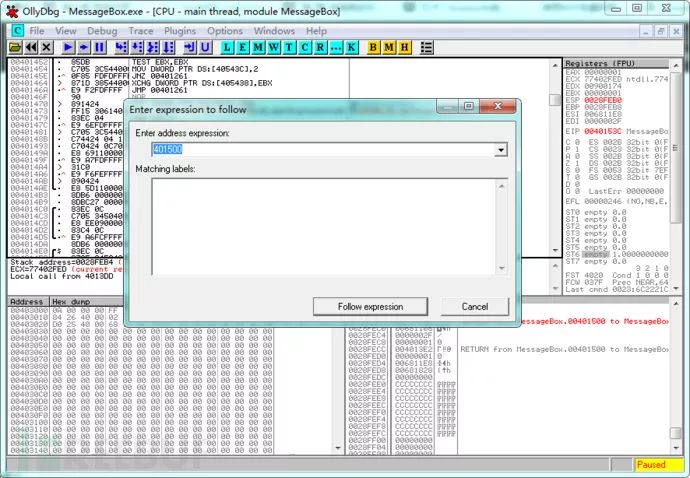
Task: Show the windows list with the W icon
Action: 273,47
